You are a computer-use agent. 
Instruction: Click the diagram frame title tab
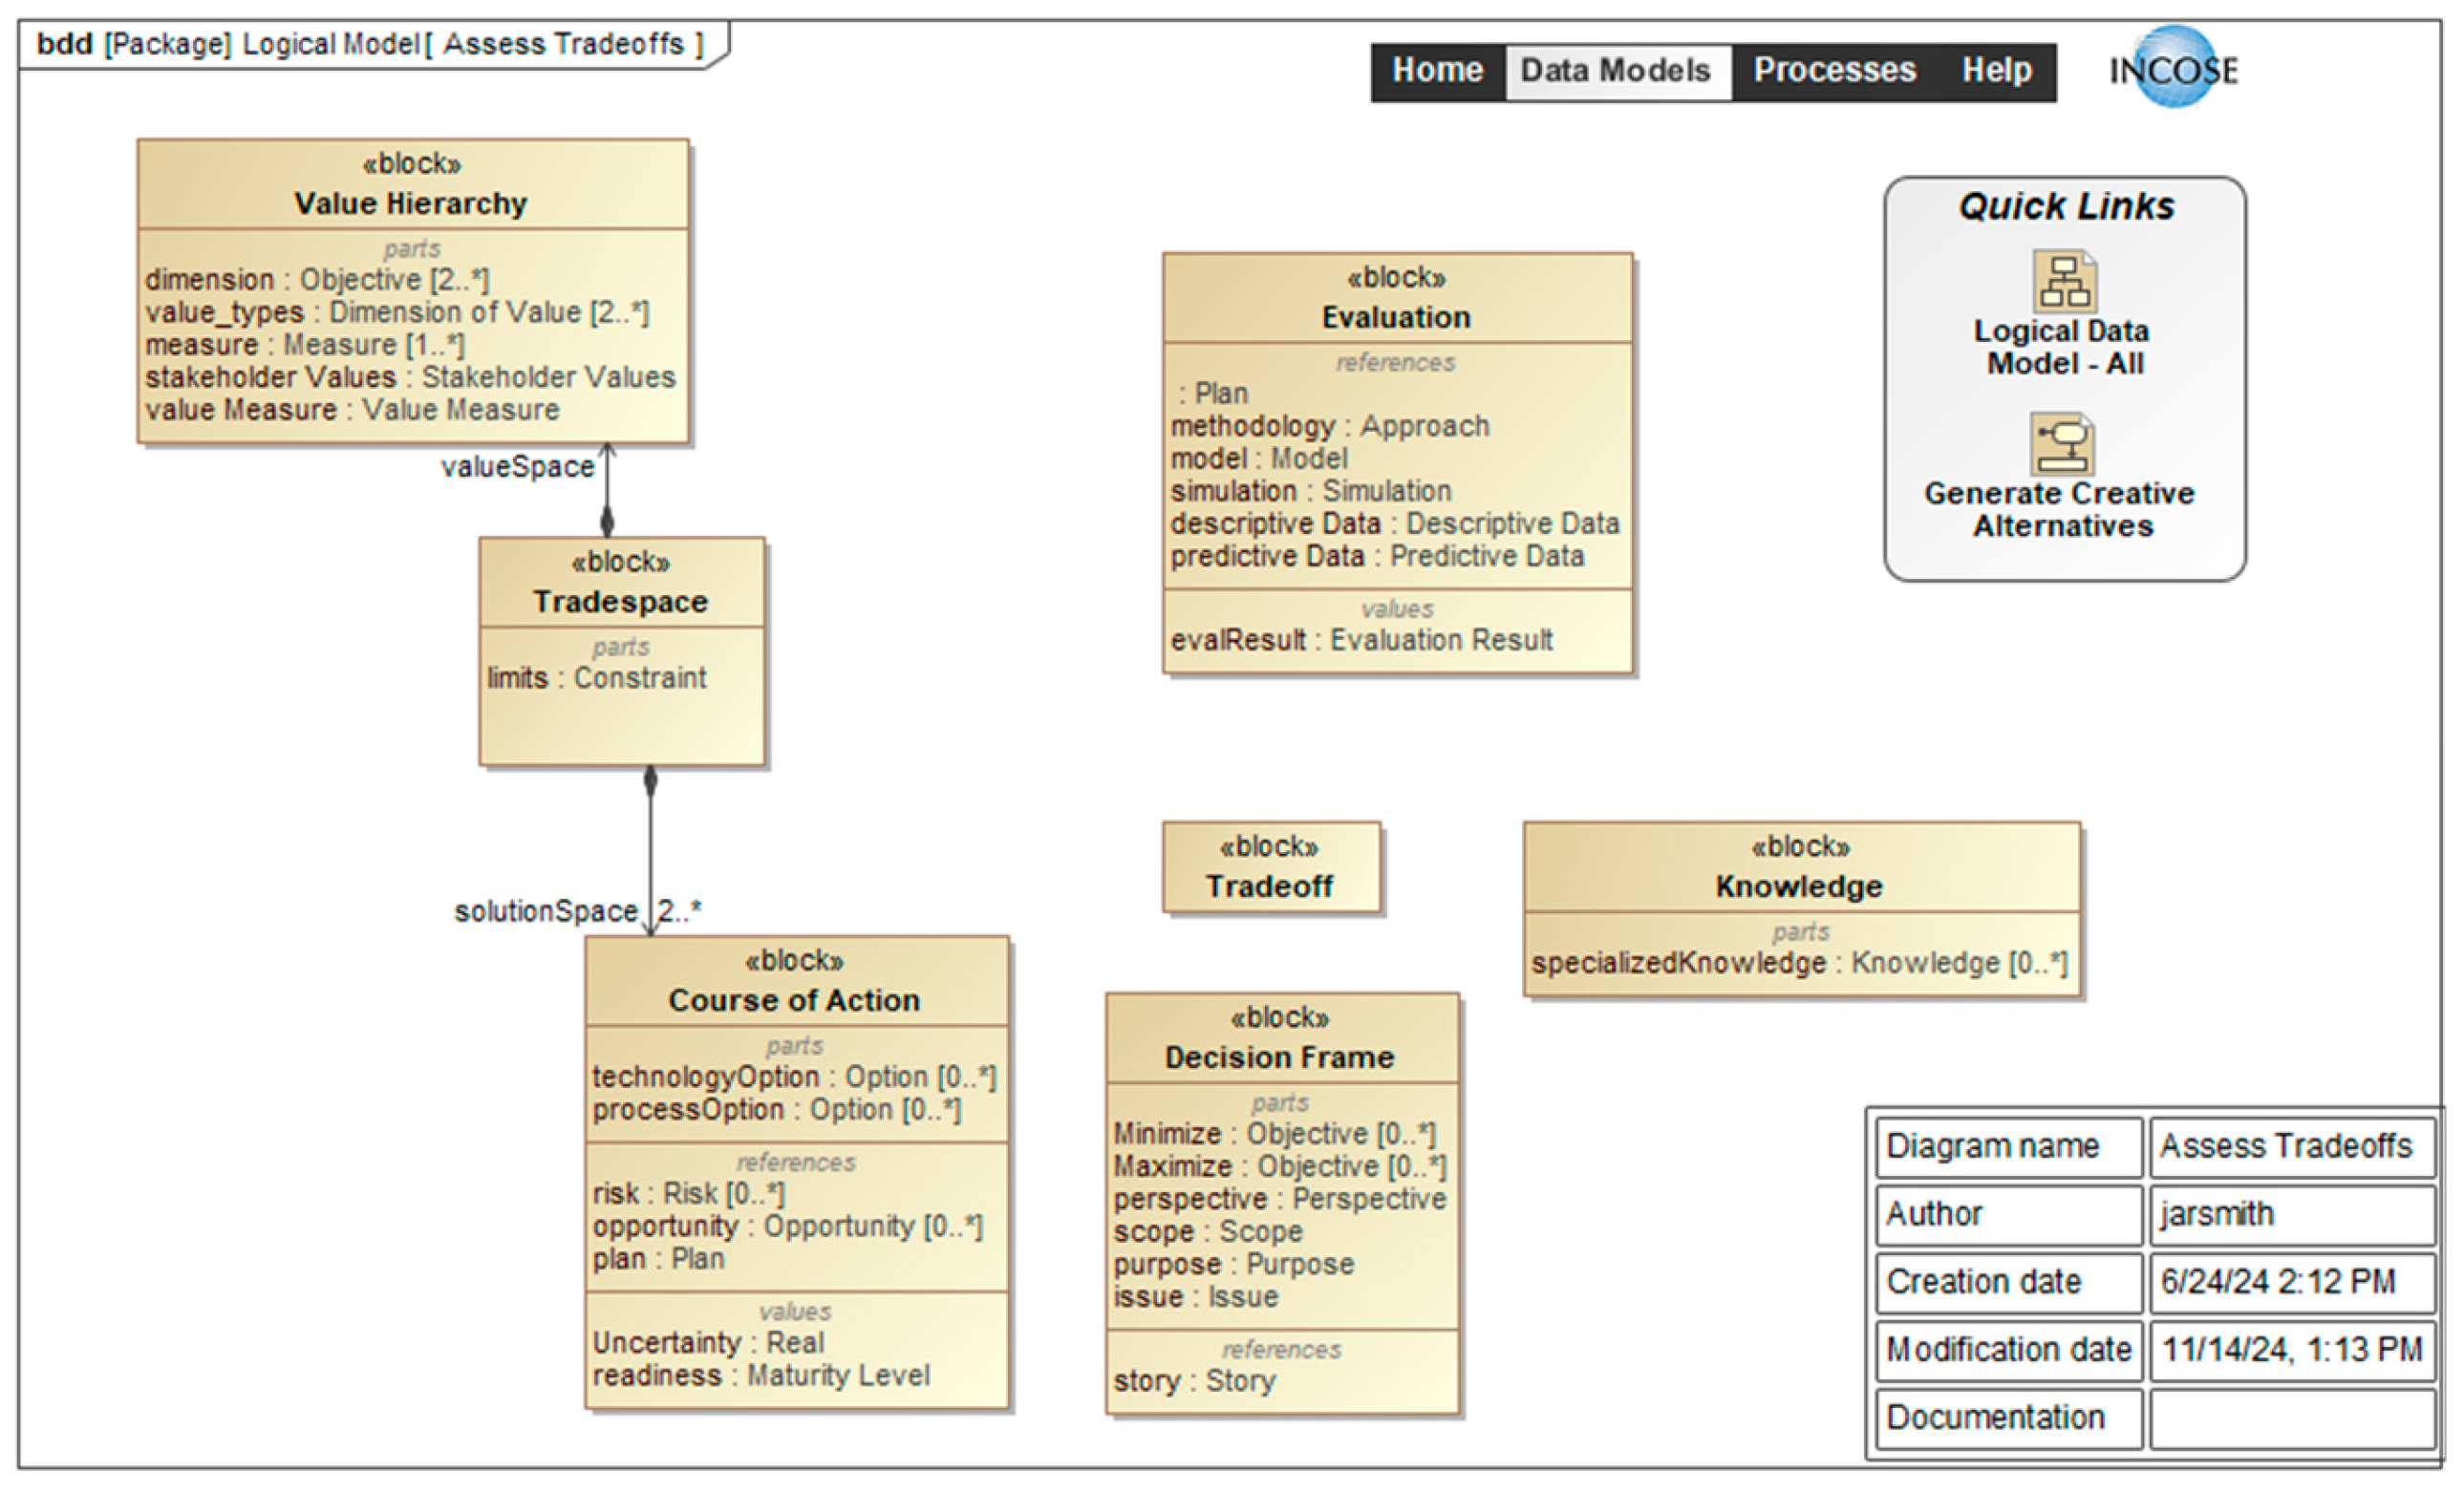[x=370, y=44]
